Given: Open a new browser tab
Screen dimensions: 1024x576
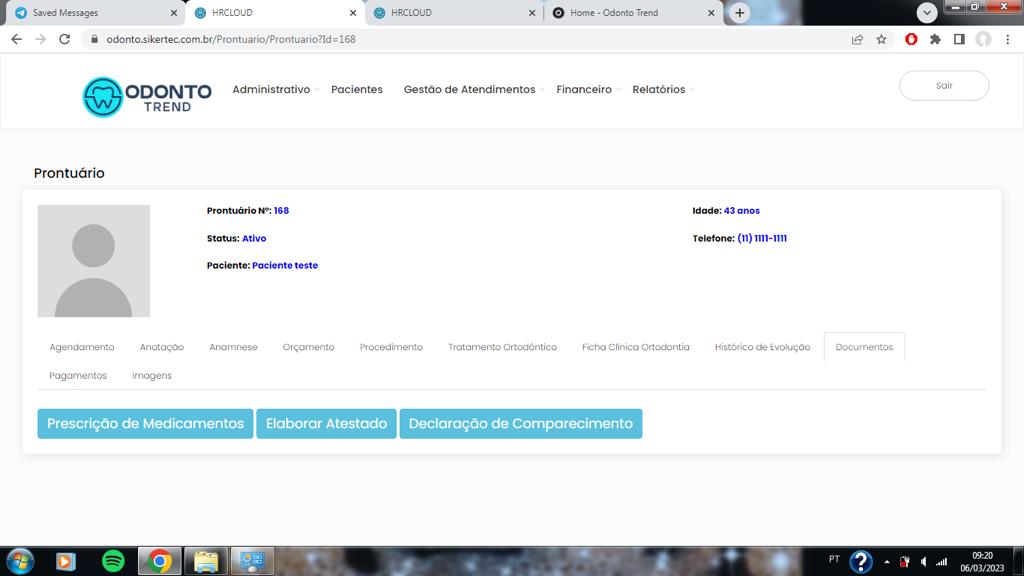Looking at the screenshot, I should coord(739,13).
